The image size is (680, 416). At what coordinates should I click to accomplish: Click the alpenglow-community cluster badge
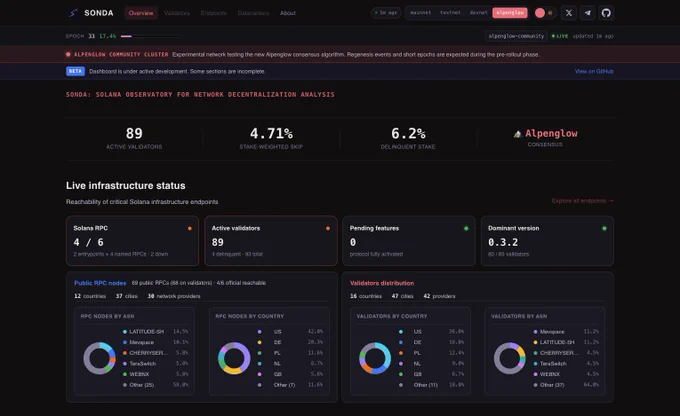pos(516,36)
